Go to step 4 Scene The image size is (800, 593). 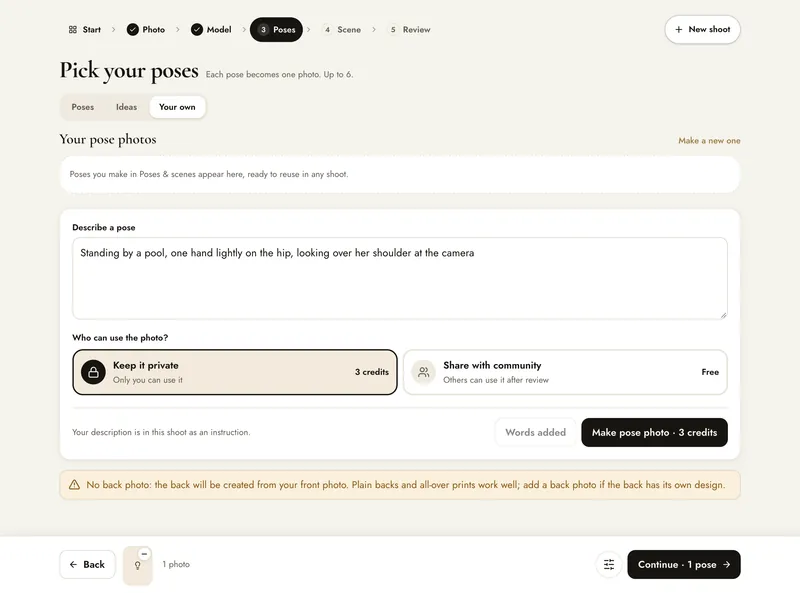tap(342, 30)
